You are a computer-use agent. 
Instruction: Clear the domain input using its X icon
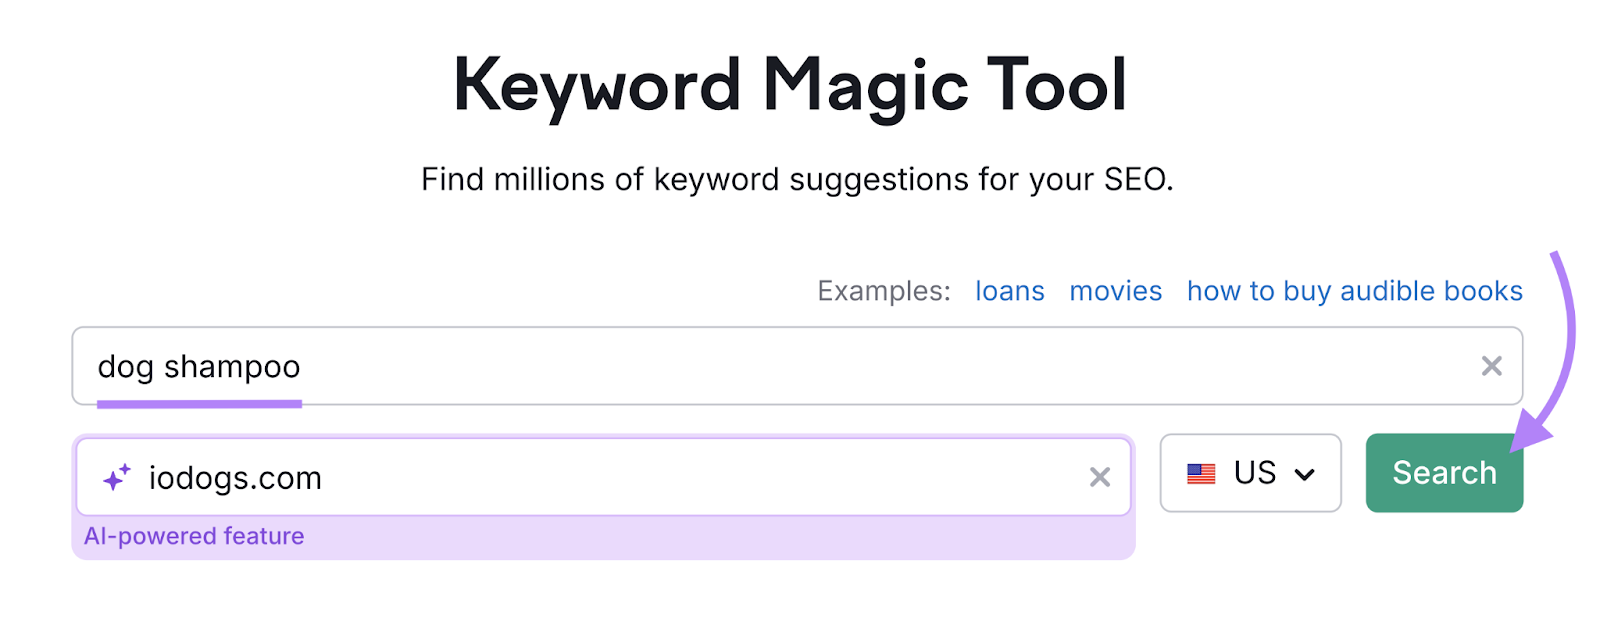pos(1100,477)
